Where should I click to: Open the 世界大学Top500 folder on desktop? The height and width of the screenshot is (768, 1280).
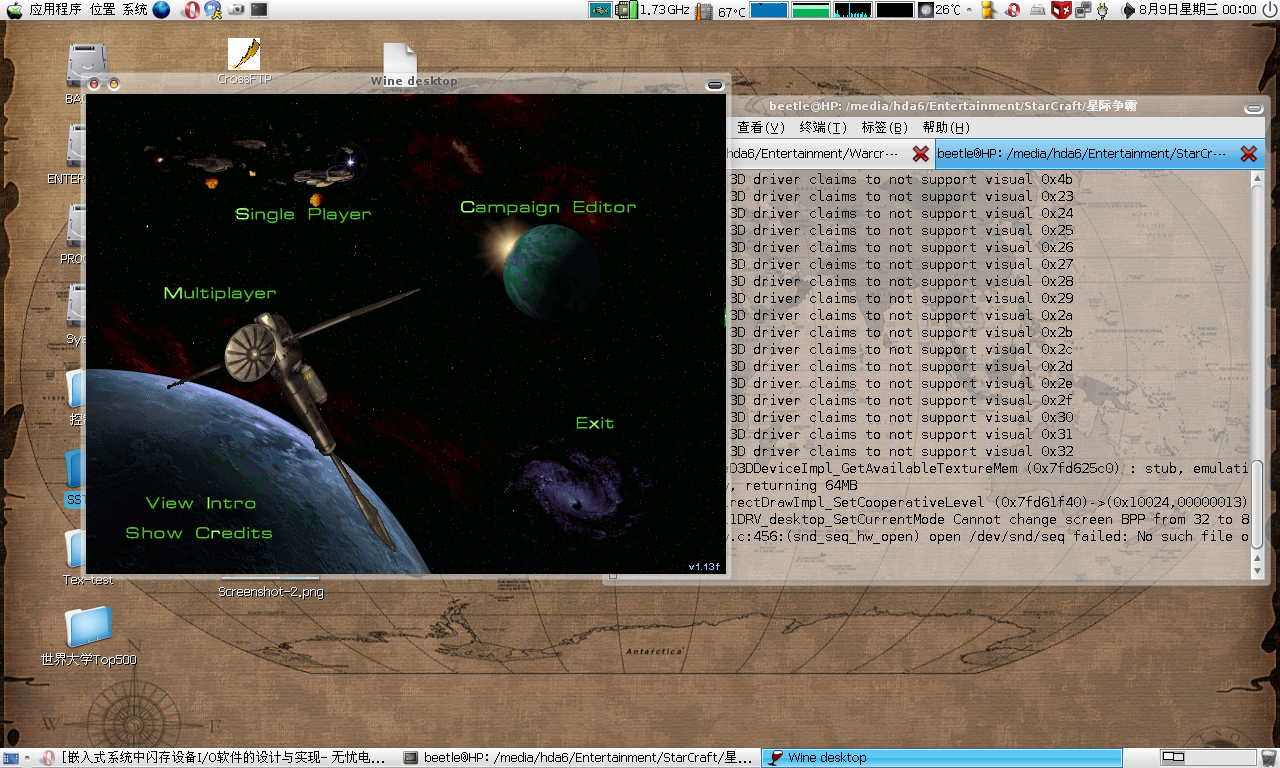(88, 636)
